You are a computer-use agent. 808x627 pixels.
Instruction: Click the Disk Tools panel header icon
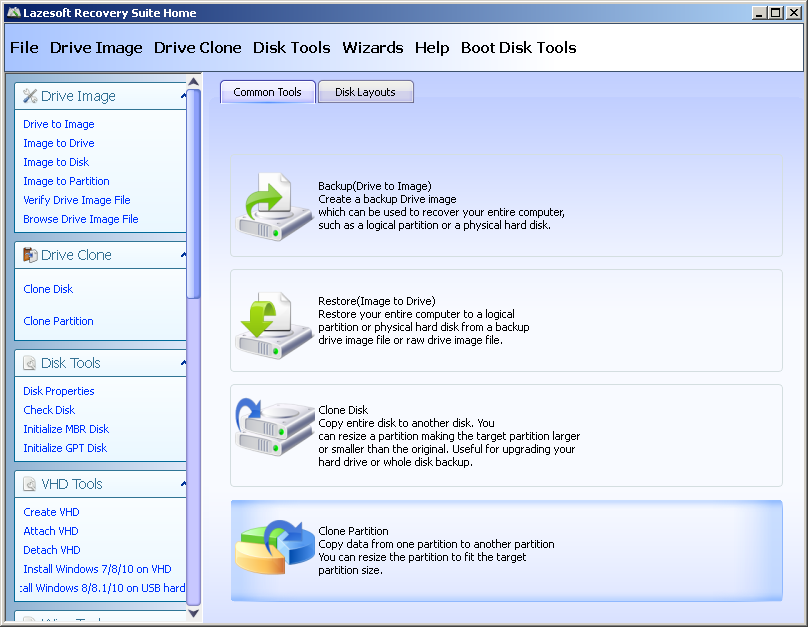(x=30, y=363)
